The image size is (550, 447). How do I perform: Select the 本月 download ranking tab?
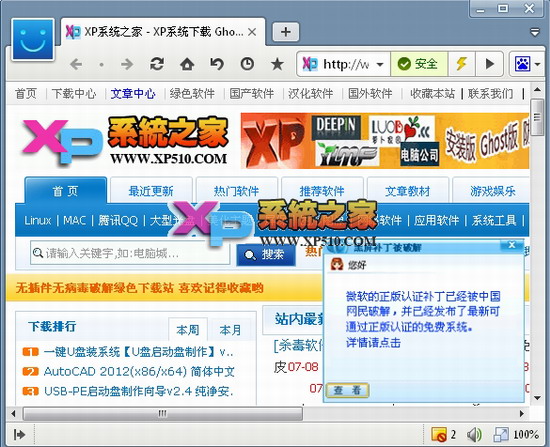[x=230, y=330]
